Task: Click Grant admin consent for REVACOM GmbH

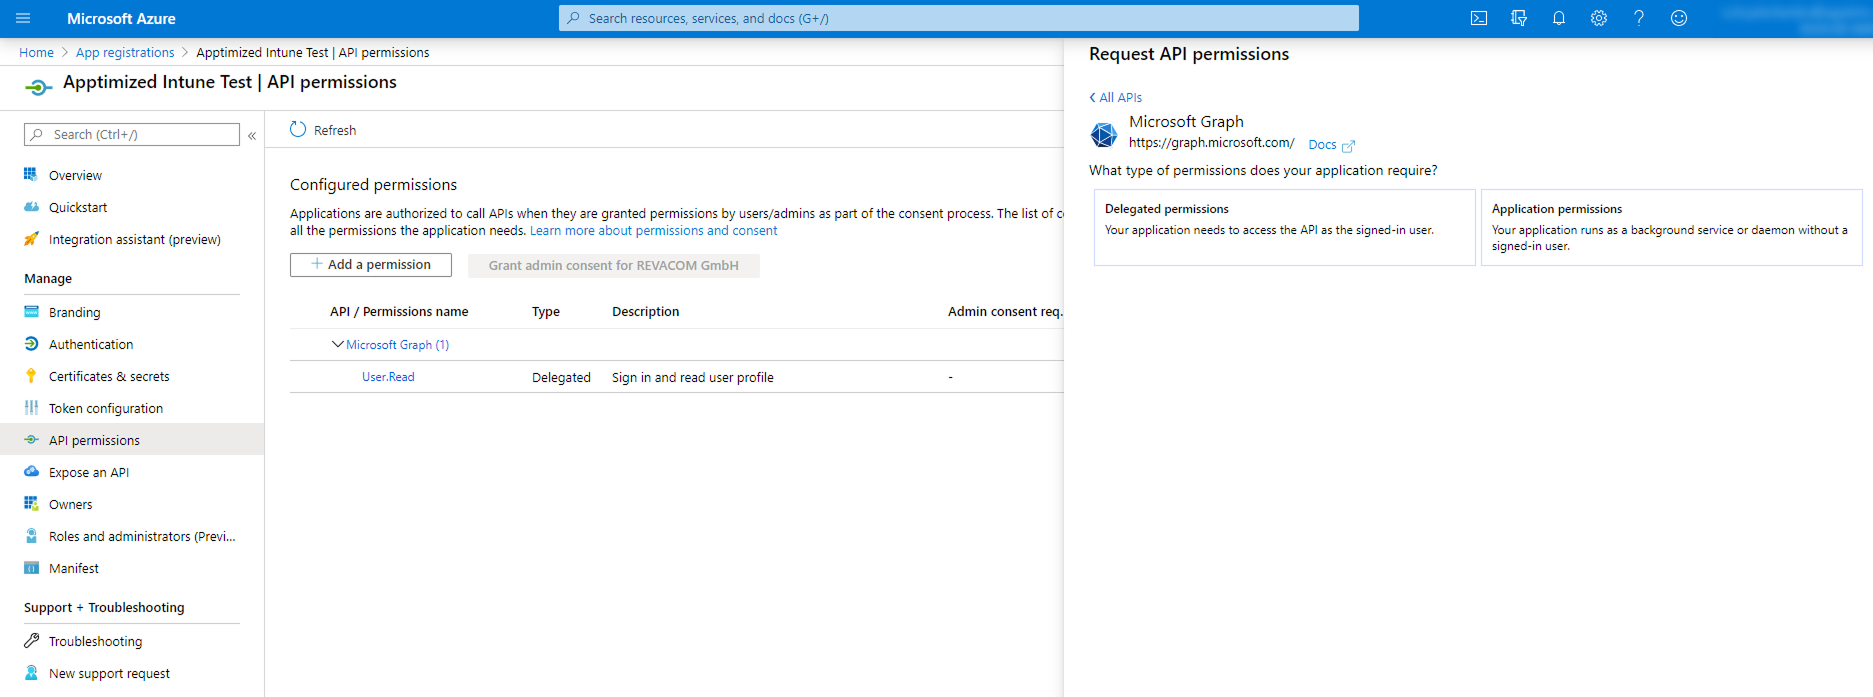Action: 614,265
